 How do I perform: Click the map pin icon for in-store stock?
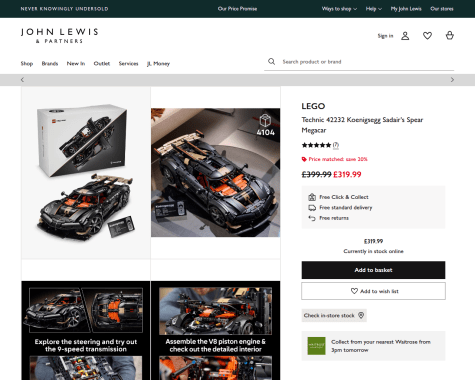point(361,315)
